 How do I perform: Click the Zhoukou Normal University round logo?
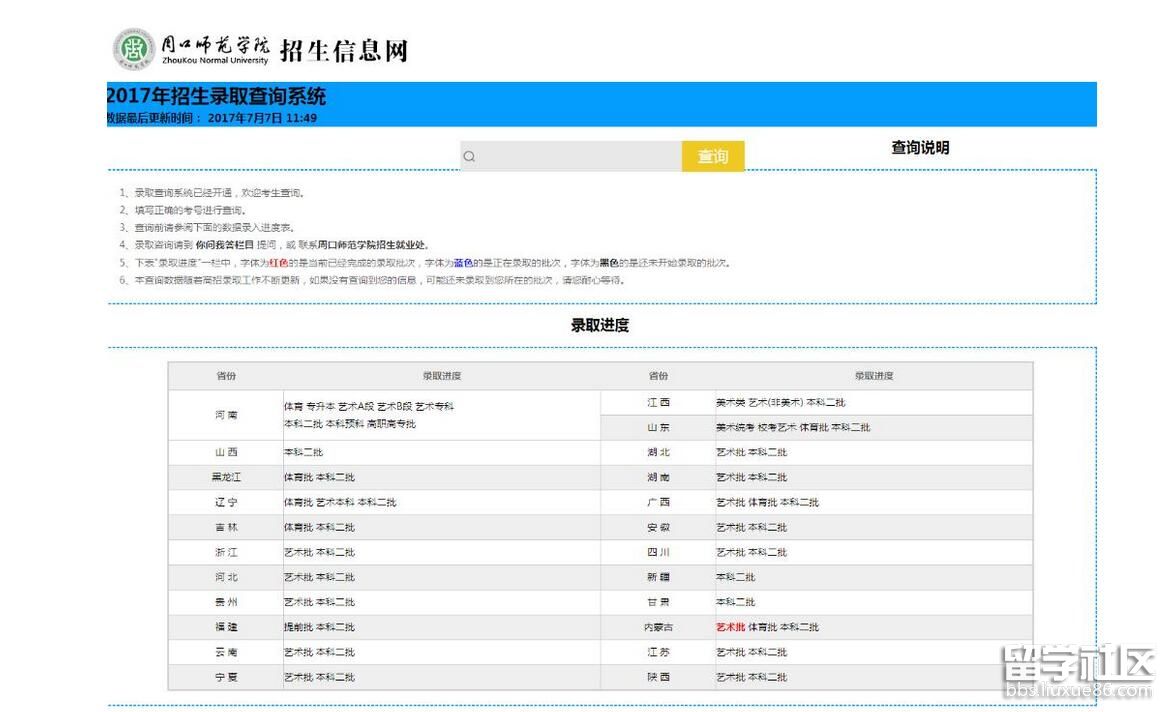click(133, 49)
